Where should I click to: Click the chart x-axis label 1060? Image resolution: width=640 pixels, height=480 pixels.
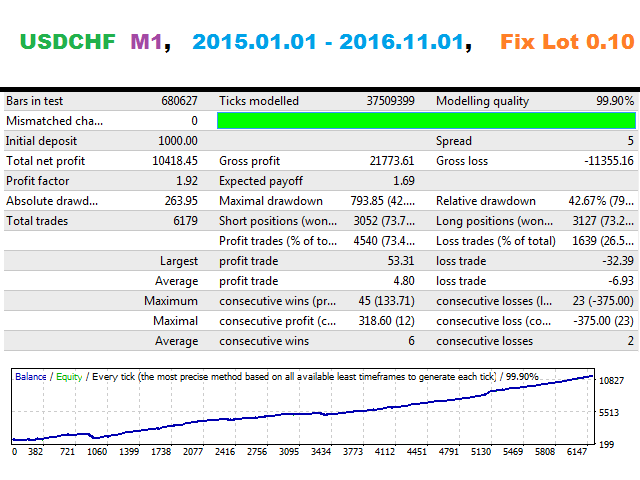[x=97, y=452]
